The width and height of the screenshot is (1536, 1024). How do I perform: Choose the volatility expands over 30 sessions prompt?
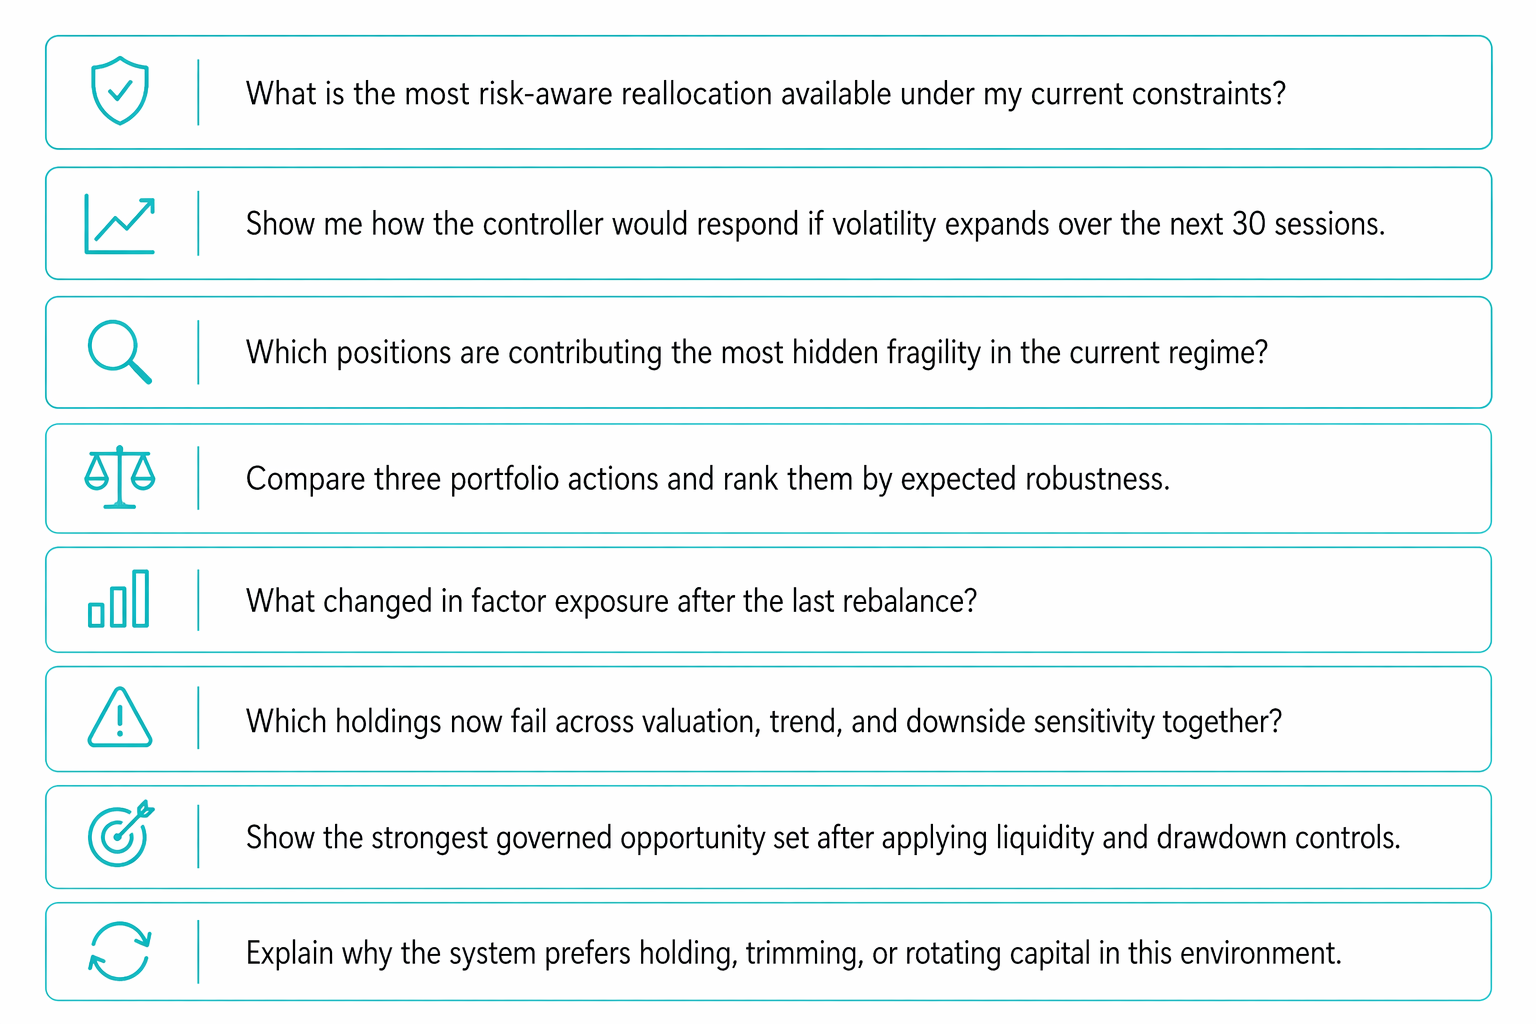tap(815, 224)
